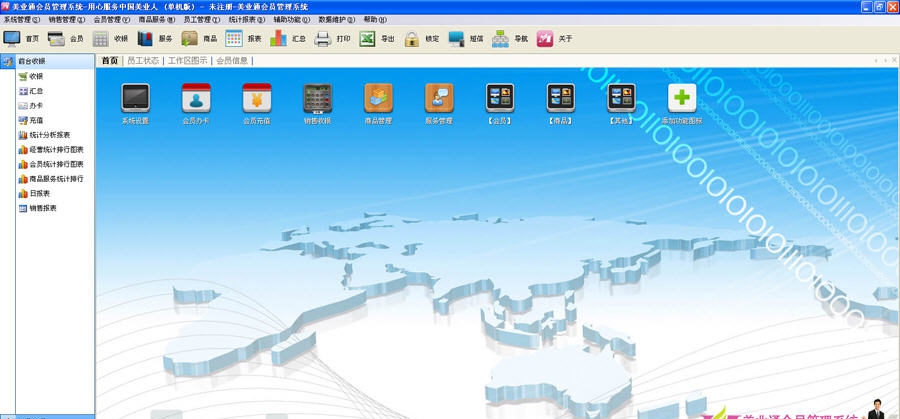
Task: Switch to the 会员信息 tab
Action: (x=232, y=60)
